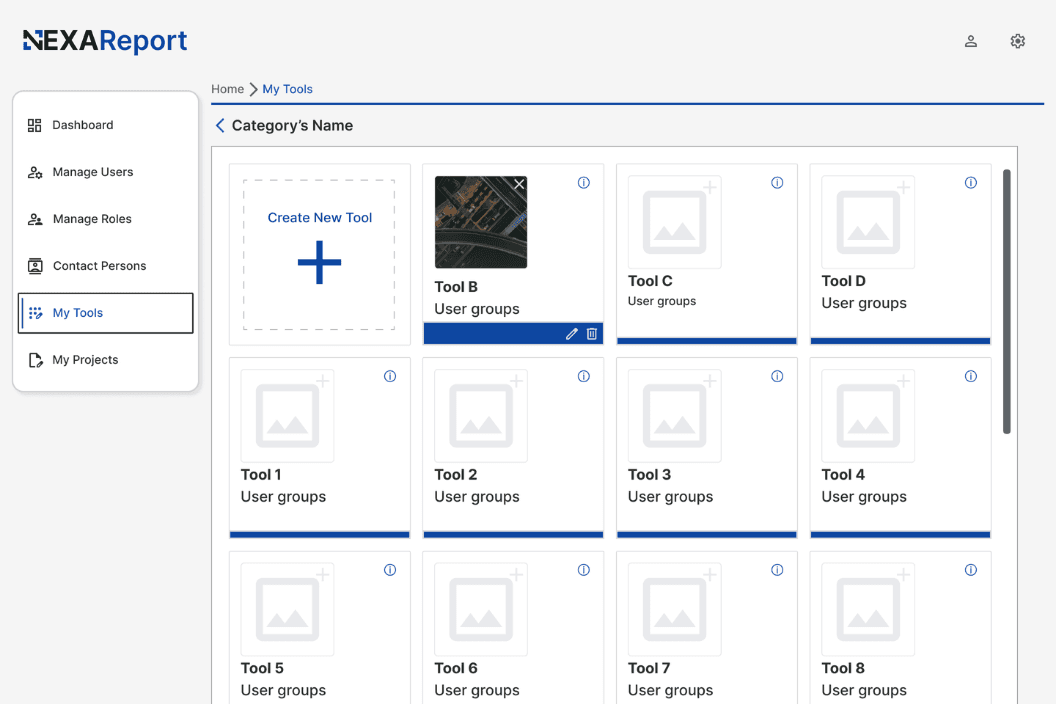Click the info icon on Tool 8
Image resolution: width=1056 pixels, height=704 pixels.
coord(971,570)
